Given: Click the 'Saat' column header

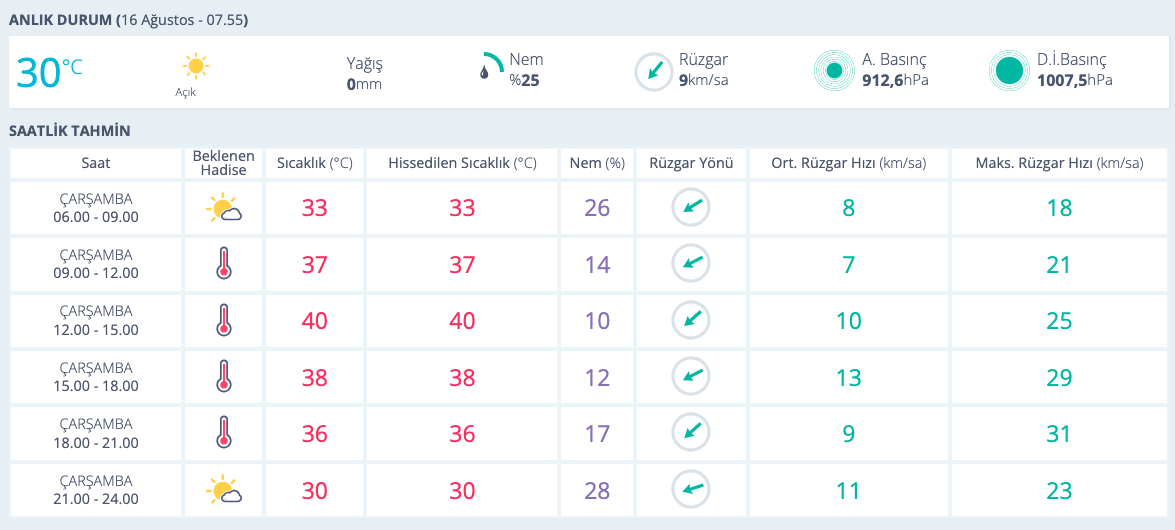Looking at the screenshot, I should 96,163.
